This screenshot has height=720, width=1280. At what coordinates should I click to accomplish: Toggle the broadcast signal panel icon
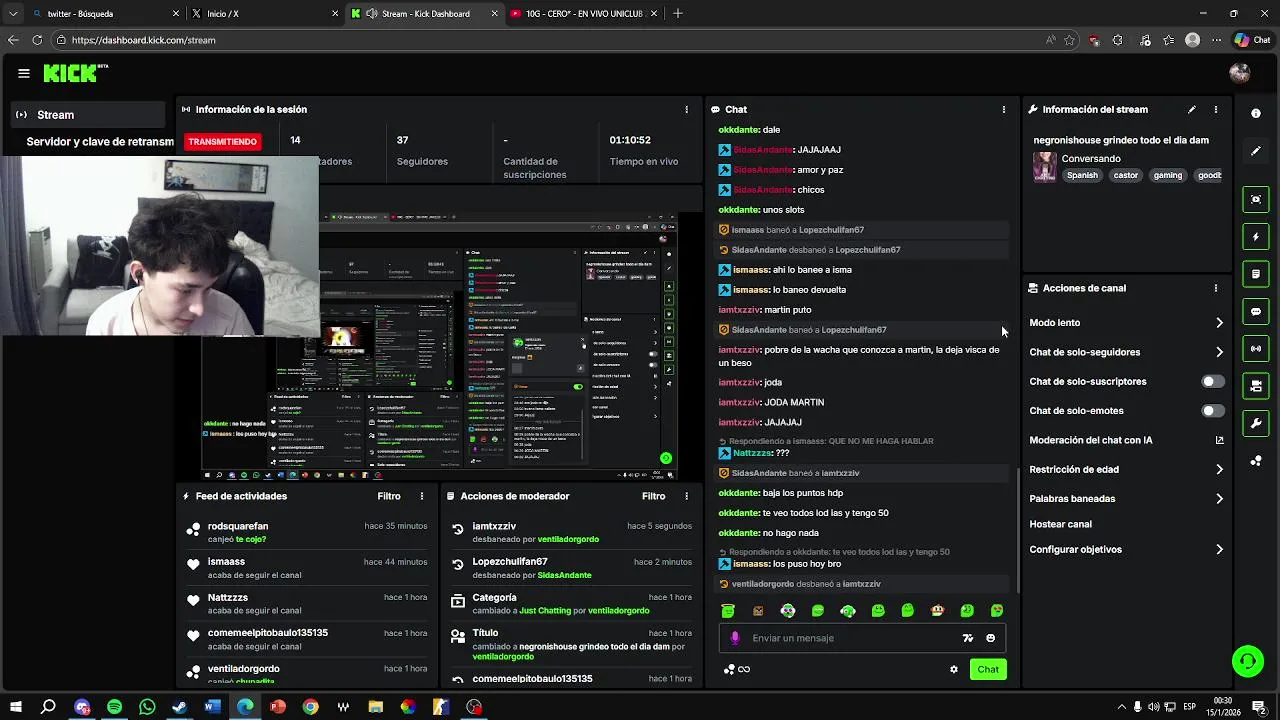[x=1256, y=349]
